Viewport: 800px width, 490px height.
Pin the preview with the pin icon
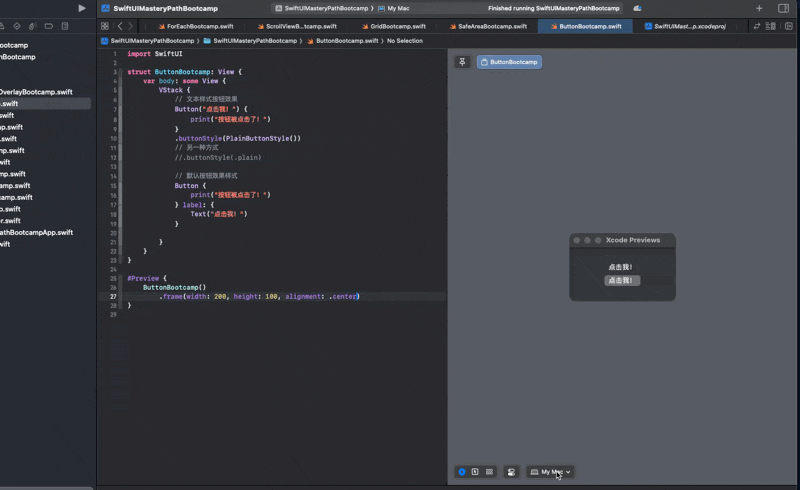pos(462,62)
